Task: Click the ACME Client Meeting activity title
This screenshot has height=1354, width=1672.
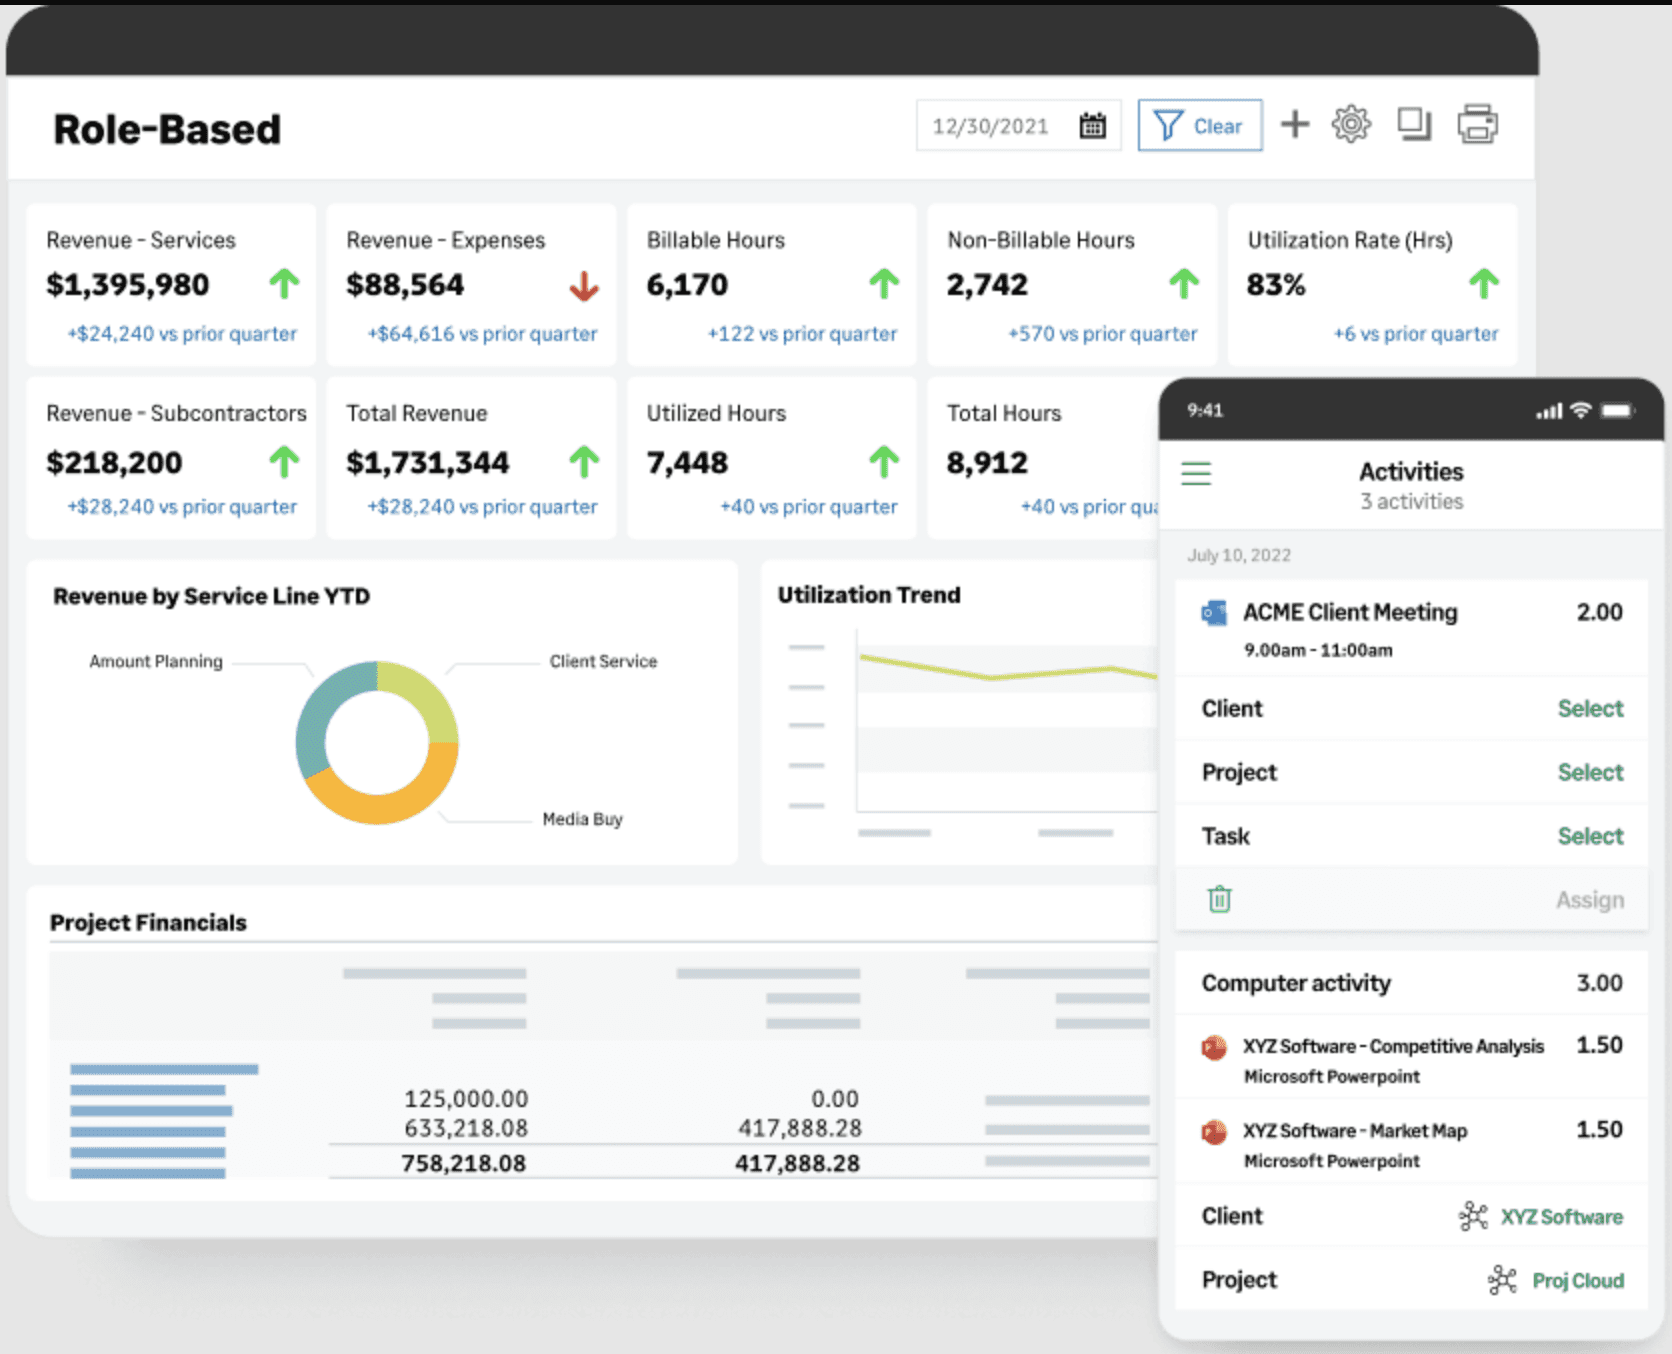Action: coord(1350,612)
